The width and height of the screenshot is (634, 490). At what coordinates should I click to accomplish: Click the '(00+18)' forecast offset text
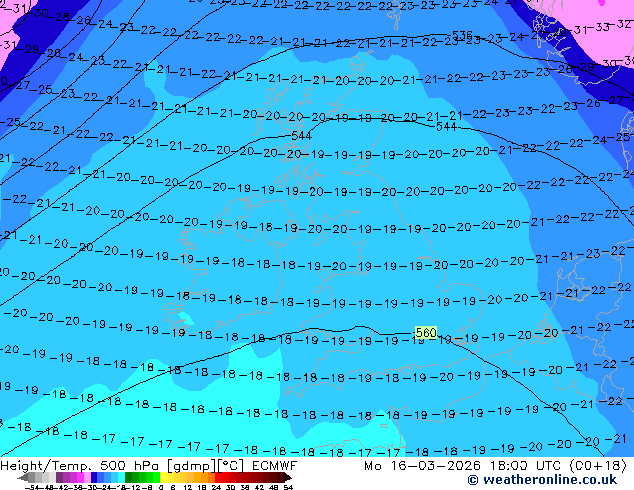click(x=598, y=466)
